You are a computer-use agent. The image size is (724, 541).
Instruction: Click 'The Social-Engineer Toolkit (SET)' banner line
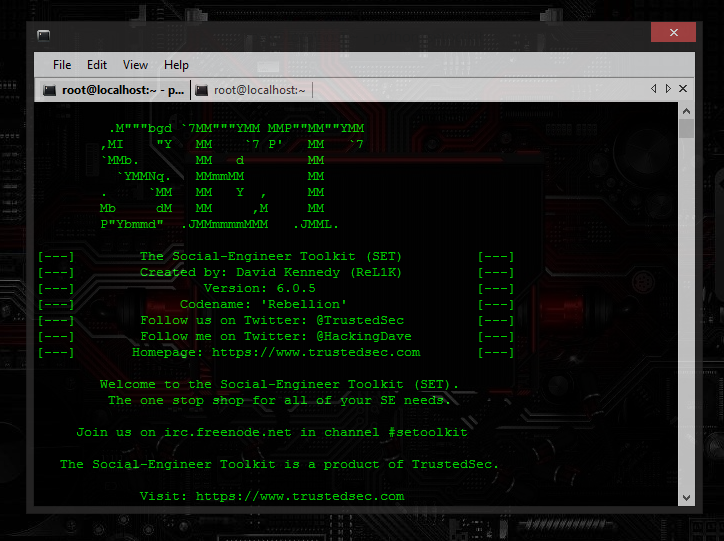tap(271, 257)
